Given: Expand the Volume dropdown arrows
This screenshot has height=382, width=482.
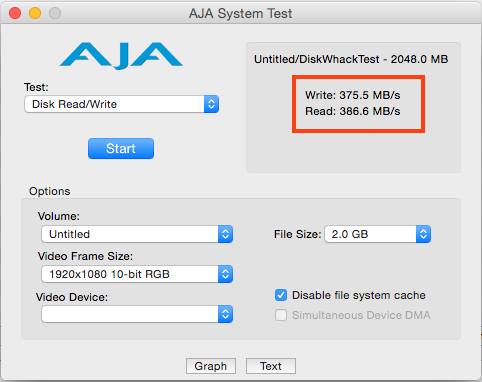Looking at the screenshot, I should (x=225, y=234).
